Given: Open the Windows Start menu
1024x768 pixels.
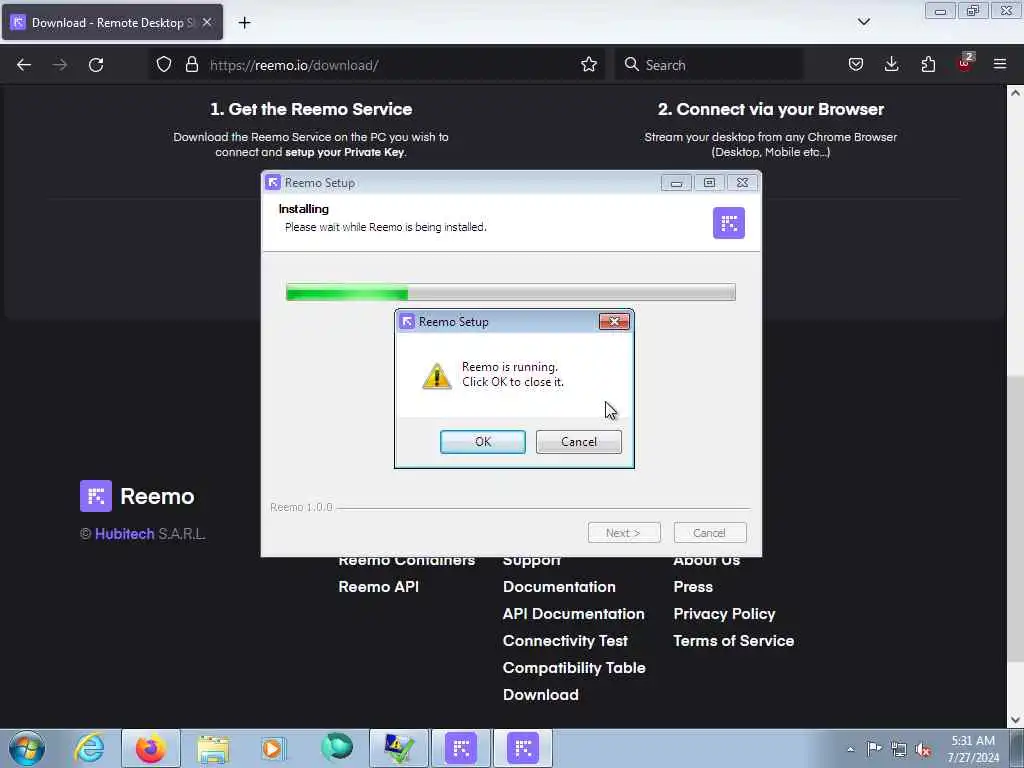Looking at the screenshot, I should point(27,748).
